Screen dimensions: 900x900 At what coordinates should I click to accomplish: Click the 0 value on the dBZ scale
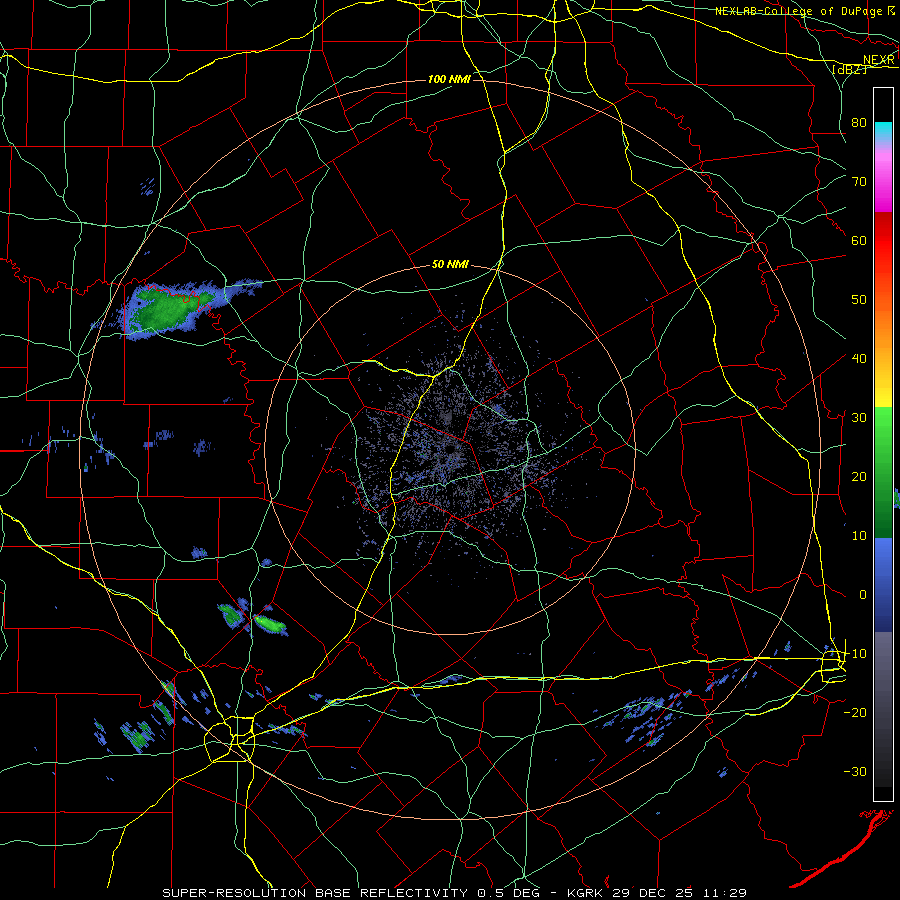863,595
